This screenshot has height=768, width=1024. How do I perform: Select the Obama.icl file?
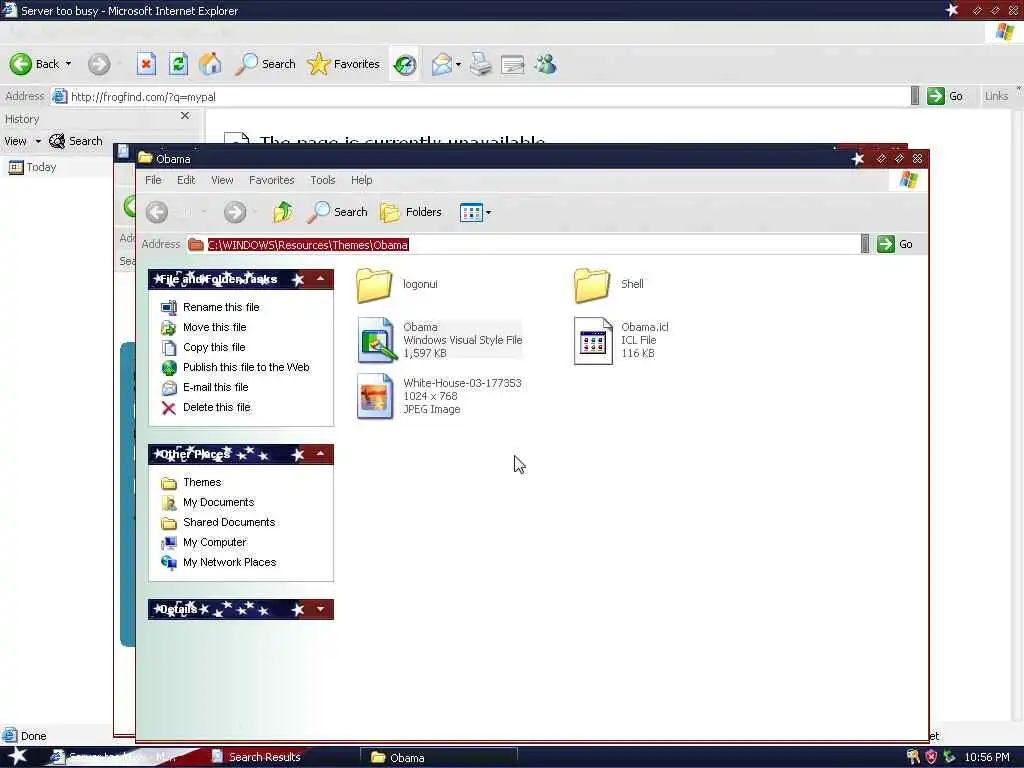(x=621, y=340)
